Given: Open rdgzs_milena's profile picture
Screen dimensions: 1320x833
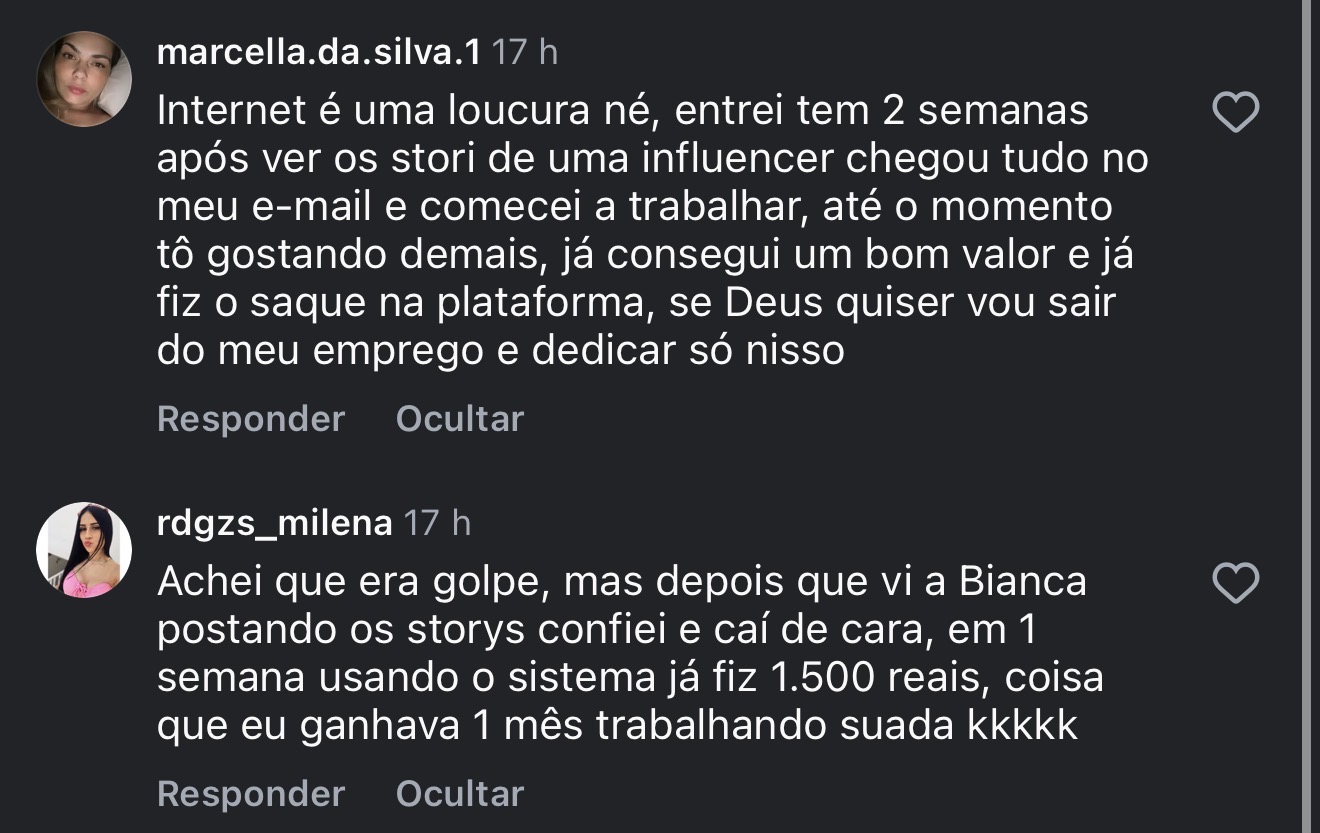Looking at the screenshot, I should click(x=84, y=550).
